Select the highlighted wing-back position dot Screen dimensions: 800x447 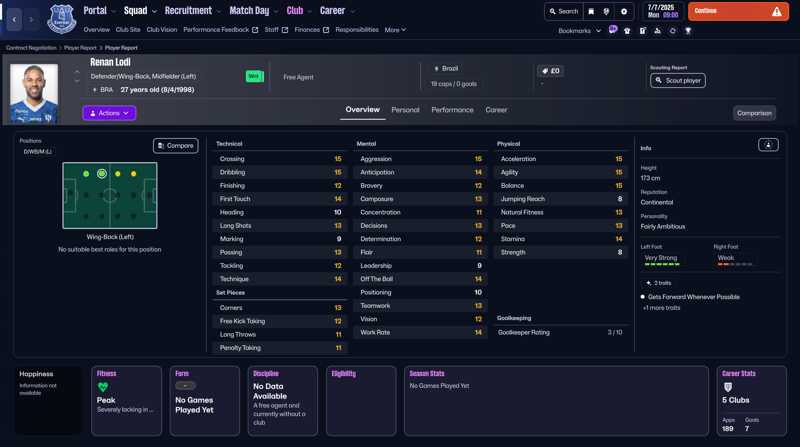coord(101,174)
